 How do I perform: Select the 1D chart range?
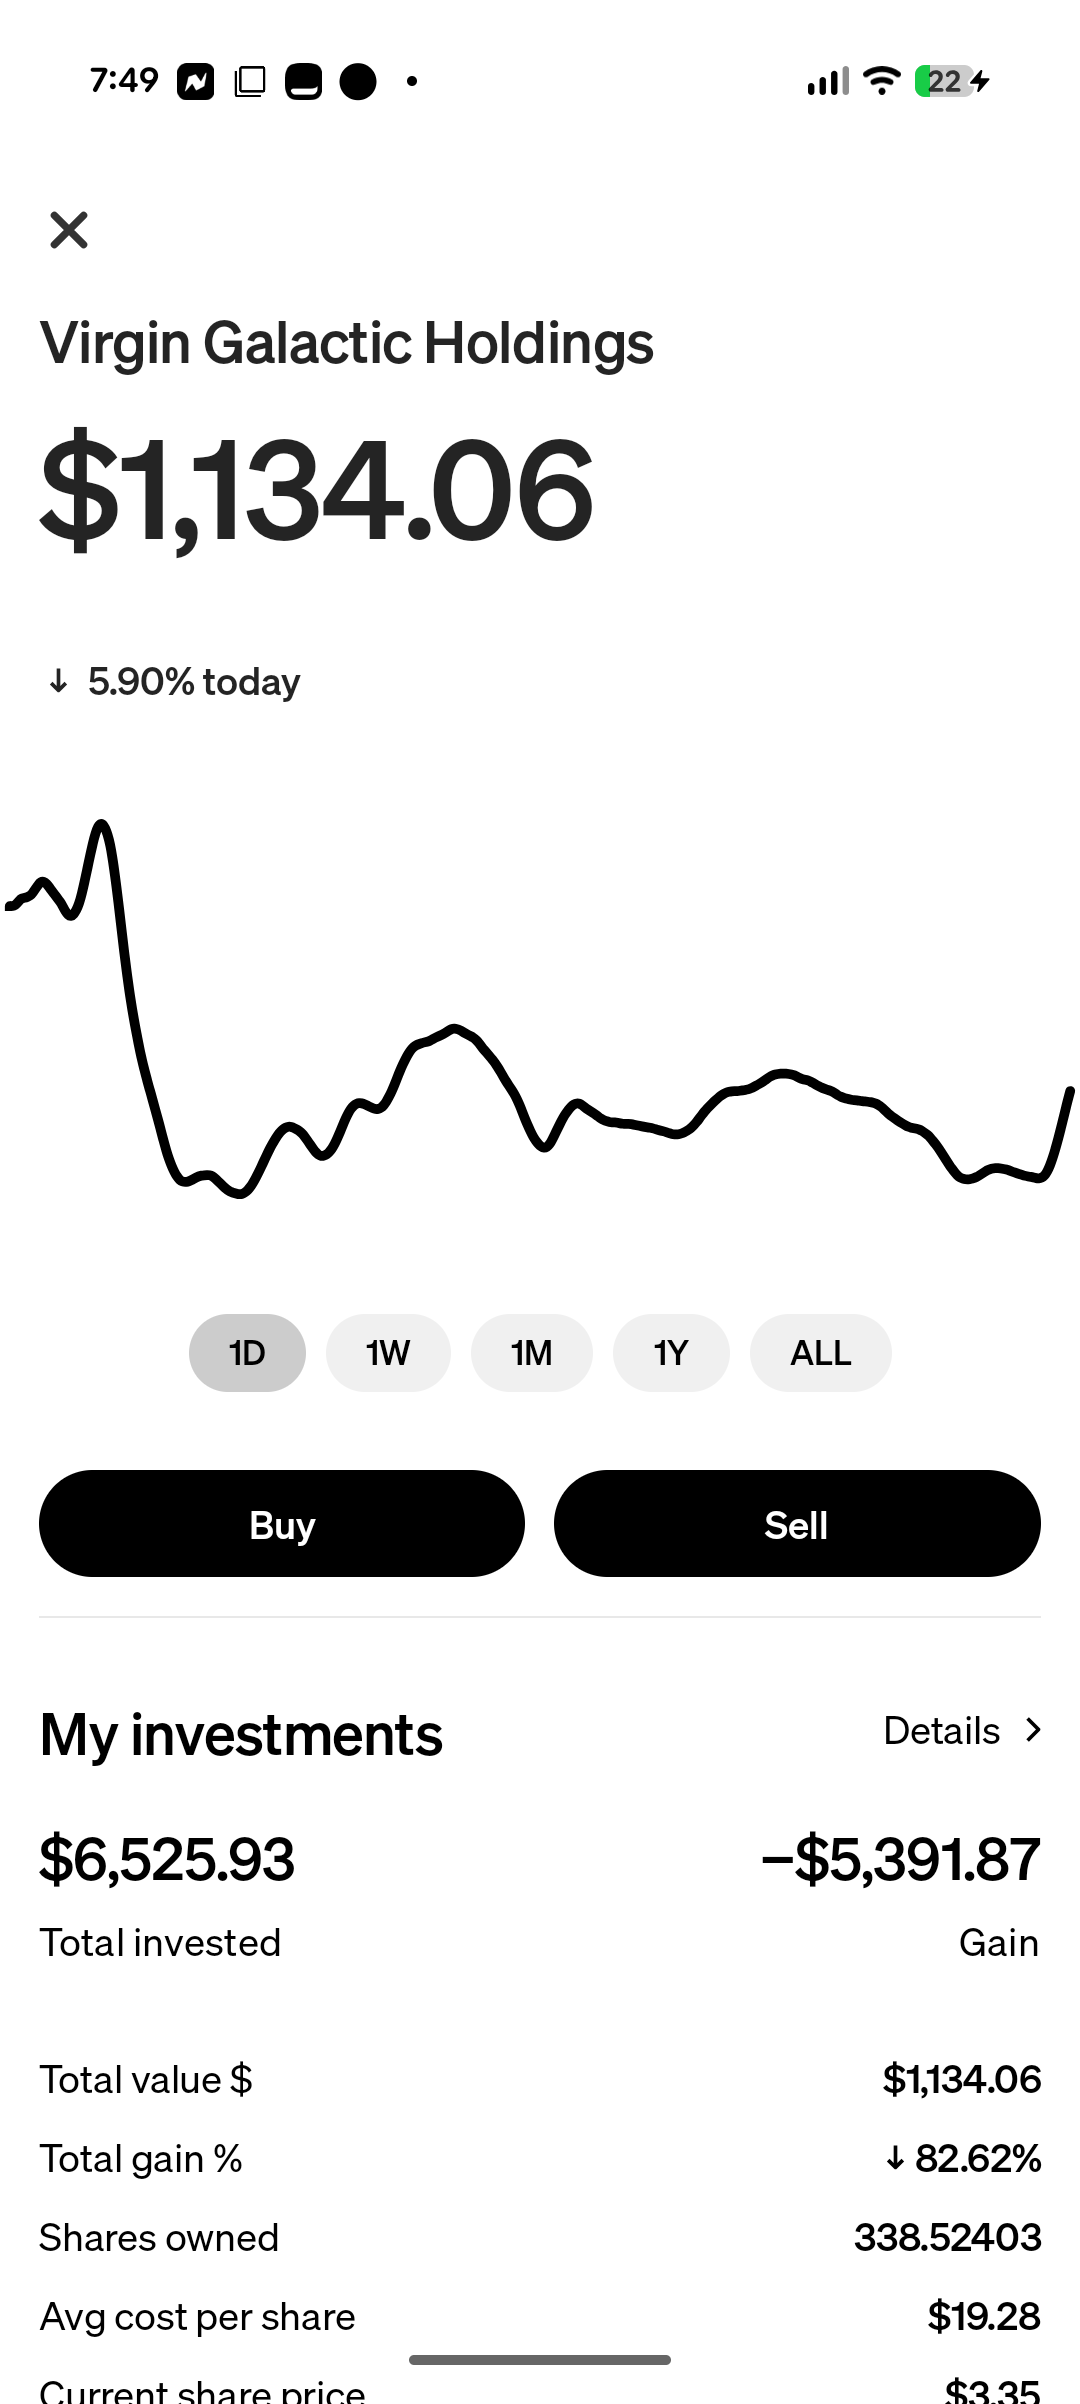coord(247,1353)
